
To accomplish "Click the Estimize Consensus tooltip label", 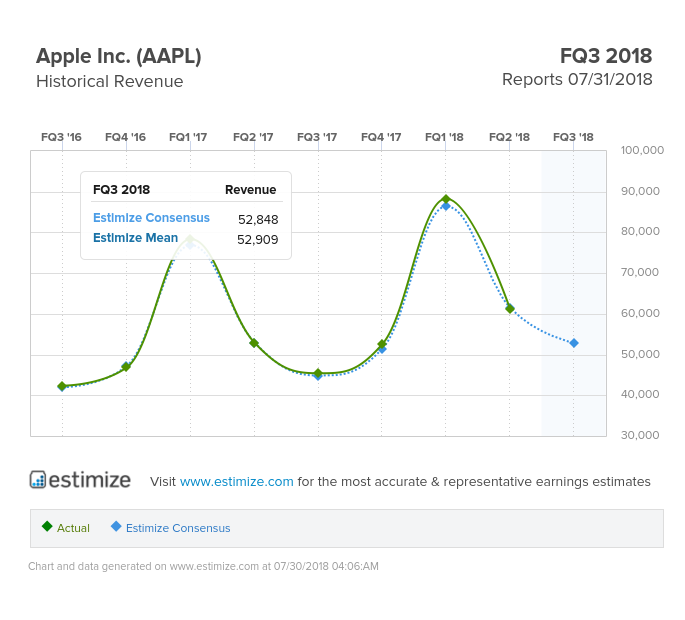I will 151,218.
